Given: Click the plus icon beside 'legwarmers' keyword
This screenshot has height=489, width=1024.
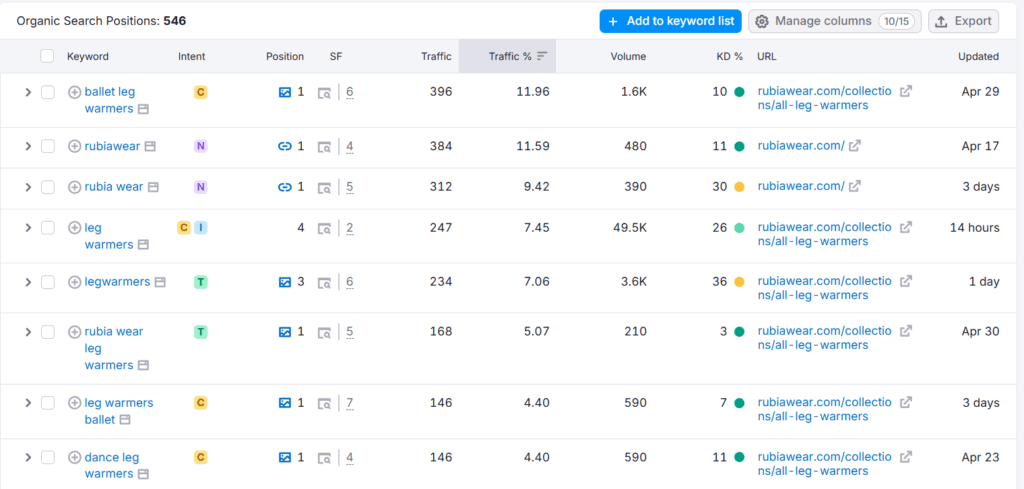Looking at the screenshot, I should coord(74,282).
